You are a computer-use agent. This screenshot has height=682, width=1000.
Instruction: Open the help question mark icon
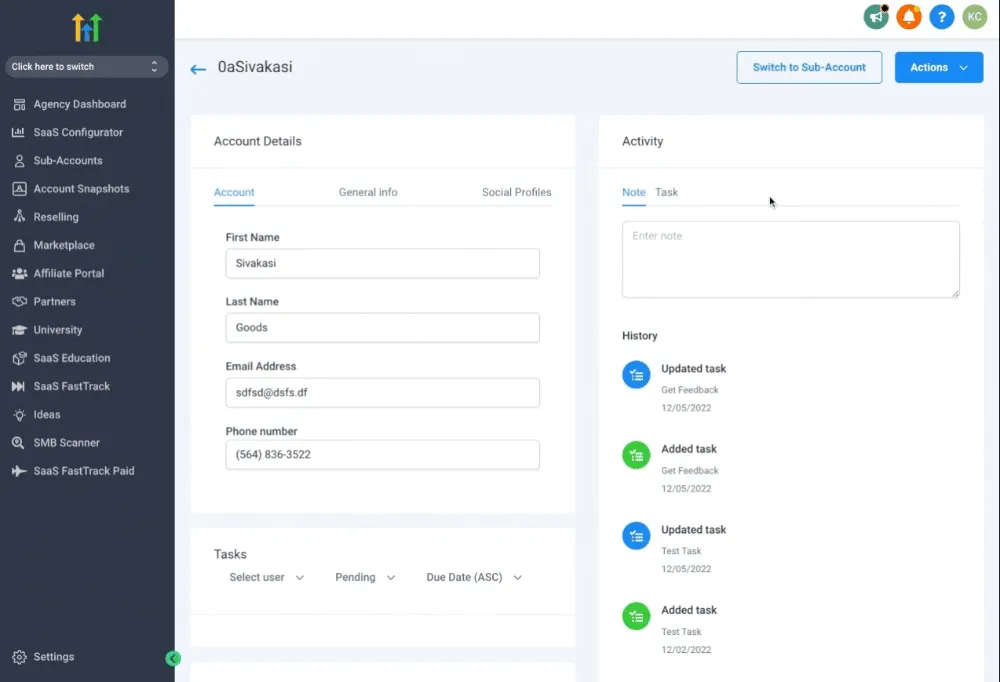click(941, 17)
